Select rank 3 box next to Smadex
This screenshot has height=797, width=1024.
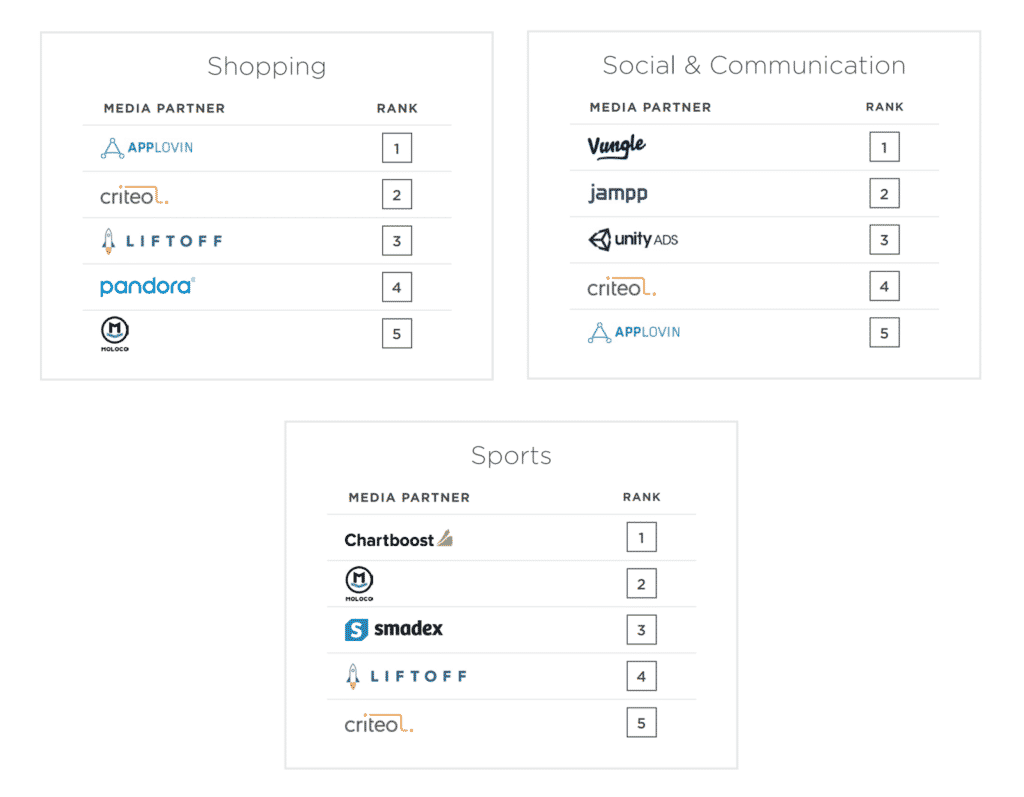click(641, 630)
